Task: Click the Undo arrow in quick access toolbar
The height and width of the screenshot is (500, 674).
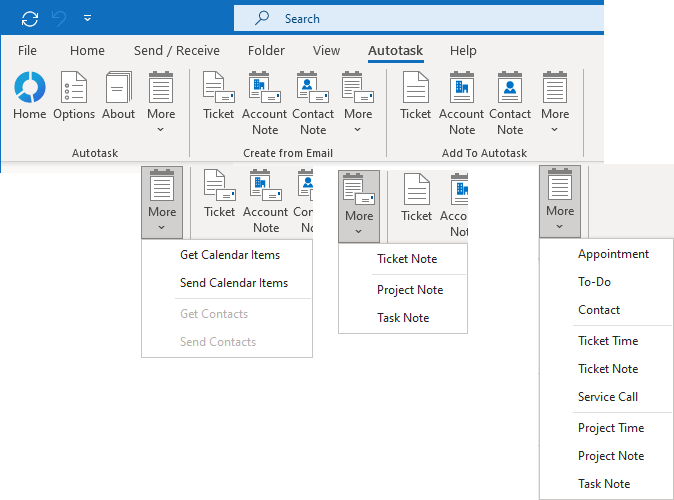Action: 60,18
